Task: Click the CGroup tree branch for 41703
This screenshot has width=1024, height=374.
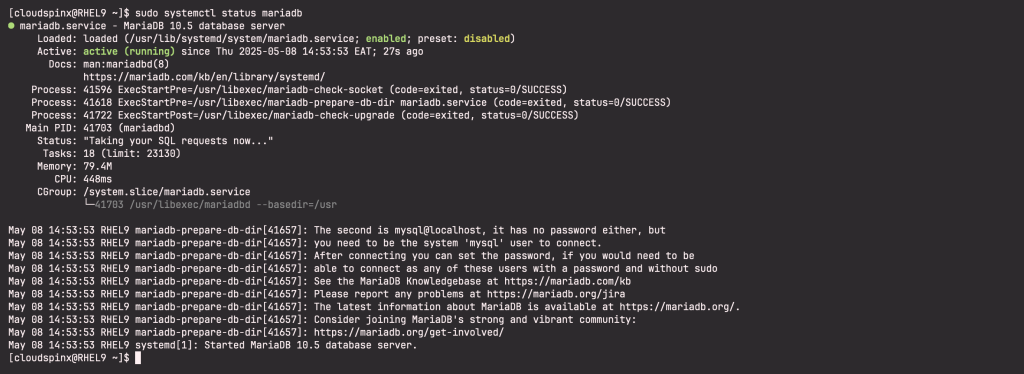Action: tap(210, 205)
